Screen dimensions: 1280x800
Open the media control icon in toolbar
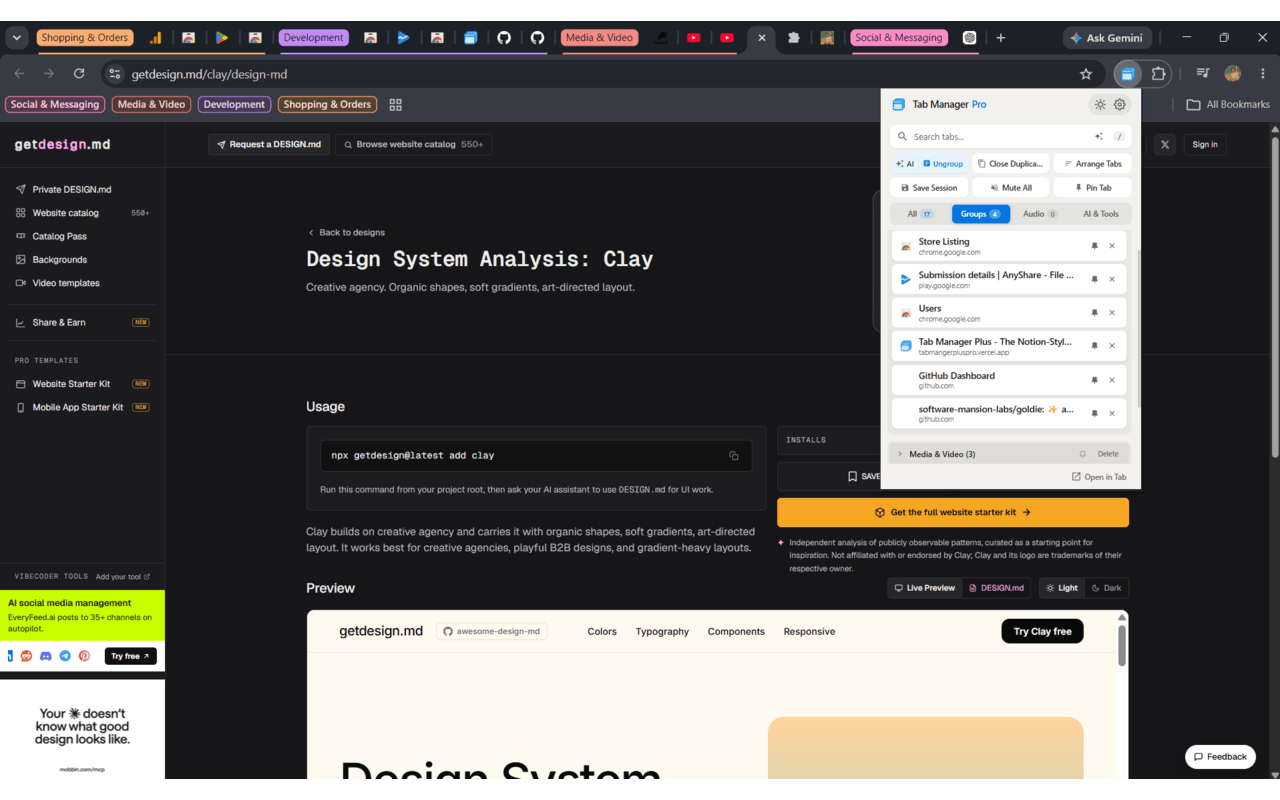(x=1203, y=74)
